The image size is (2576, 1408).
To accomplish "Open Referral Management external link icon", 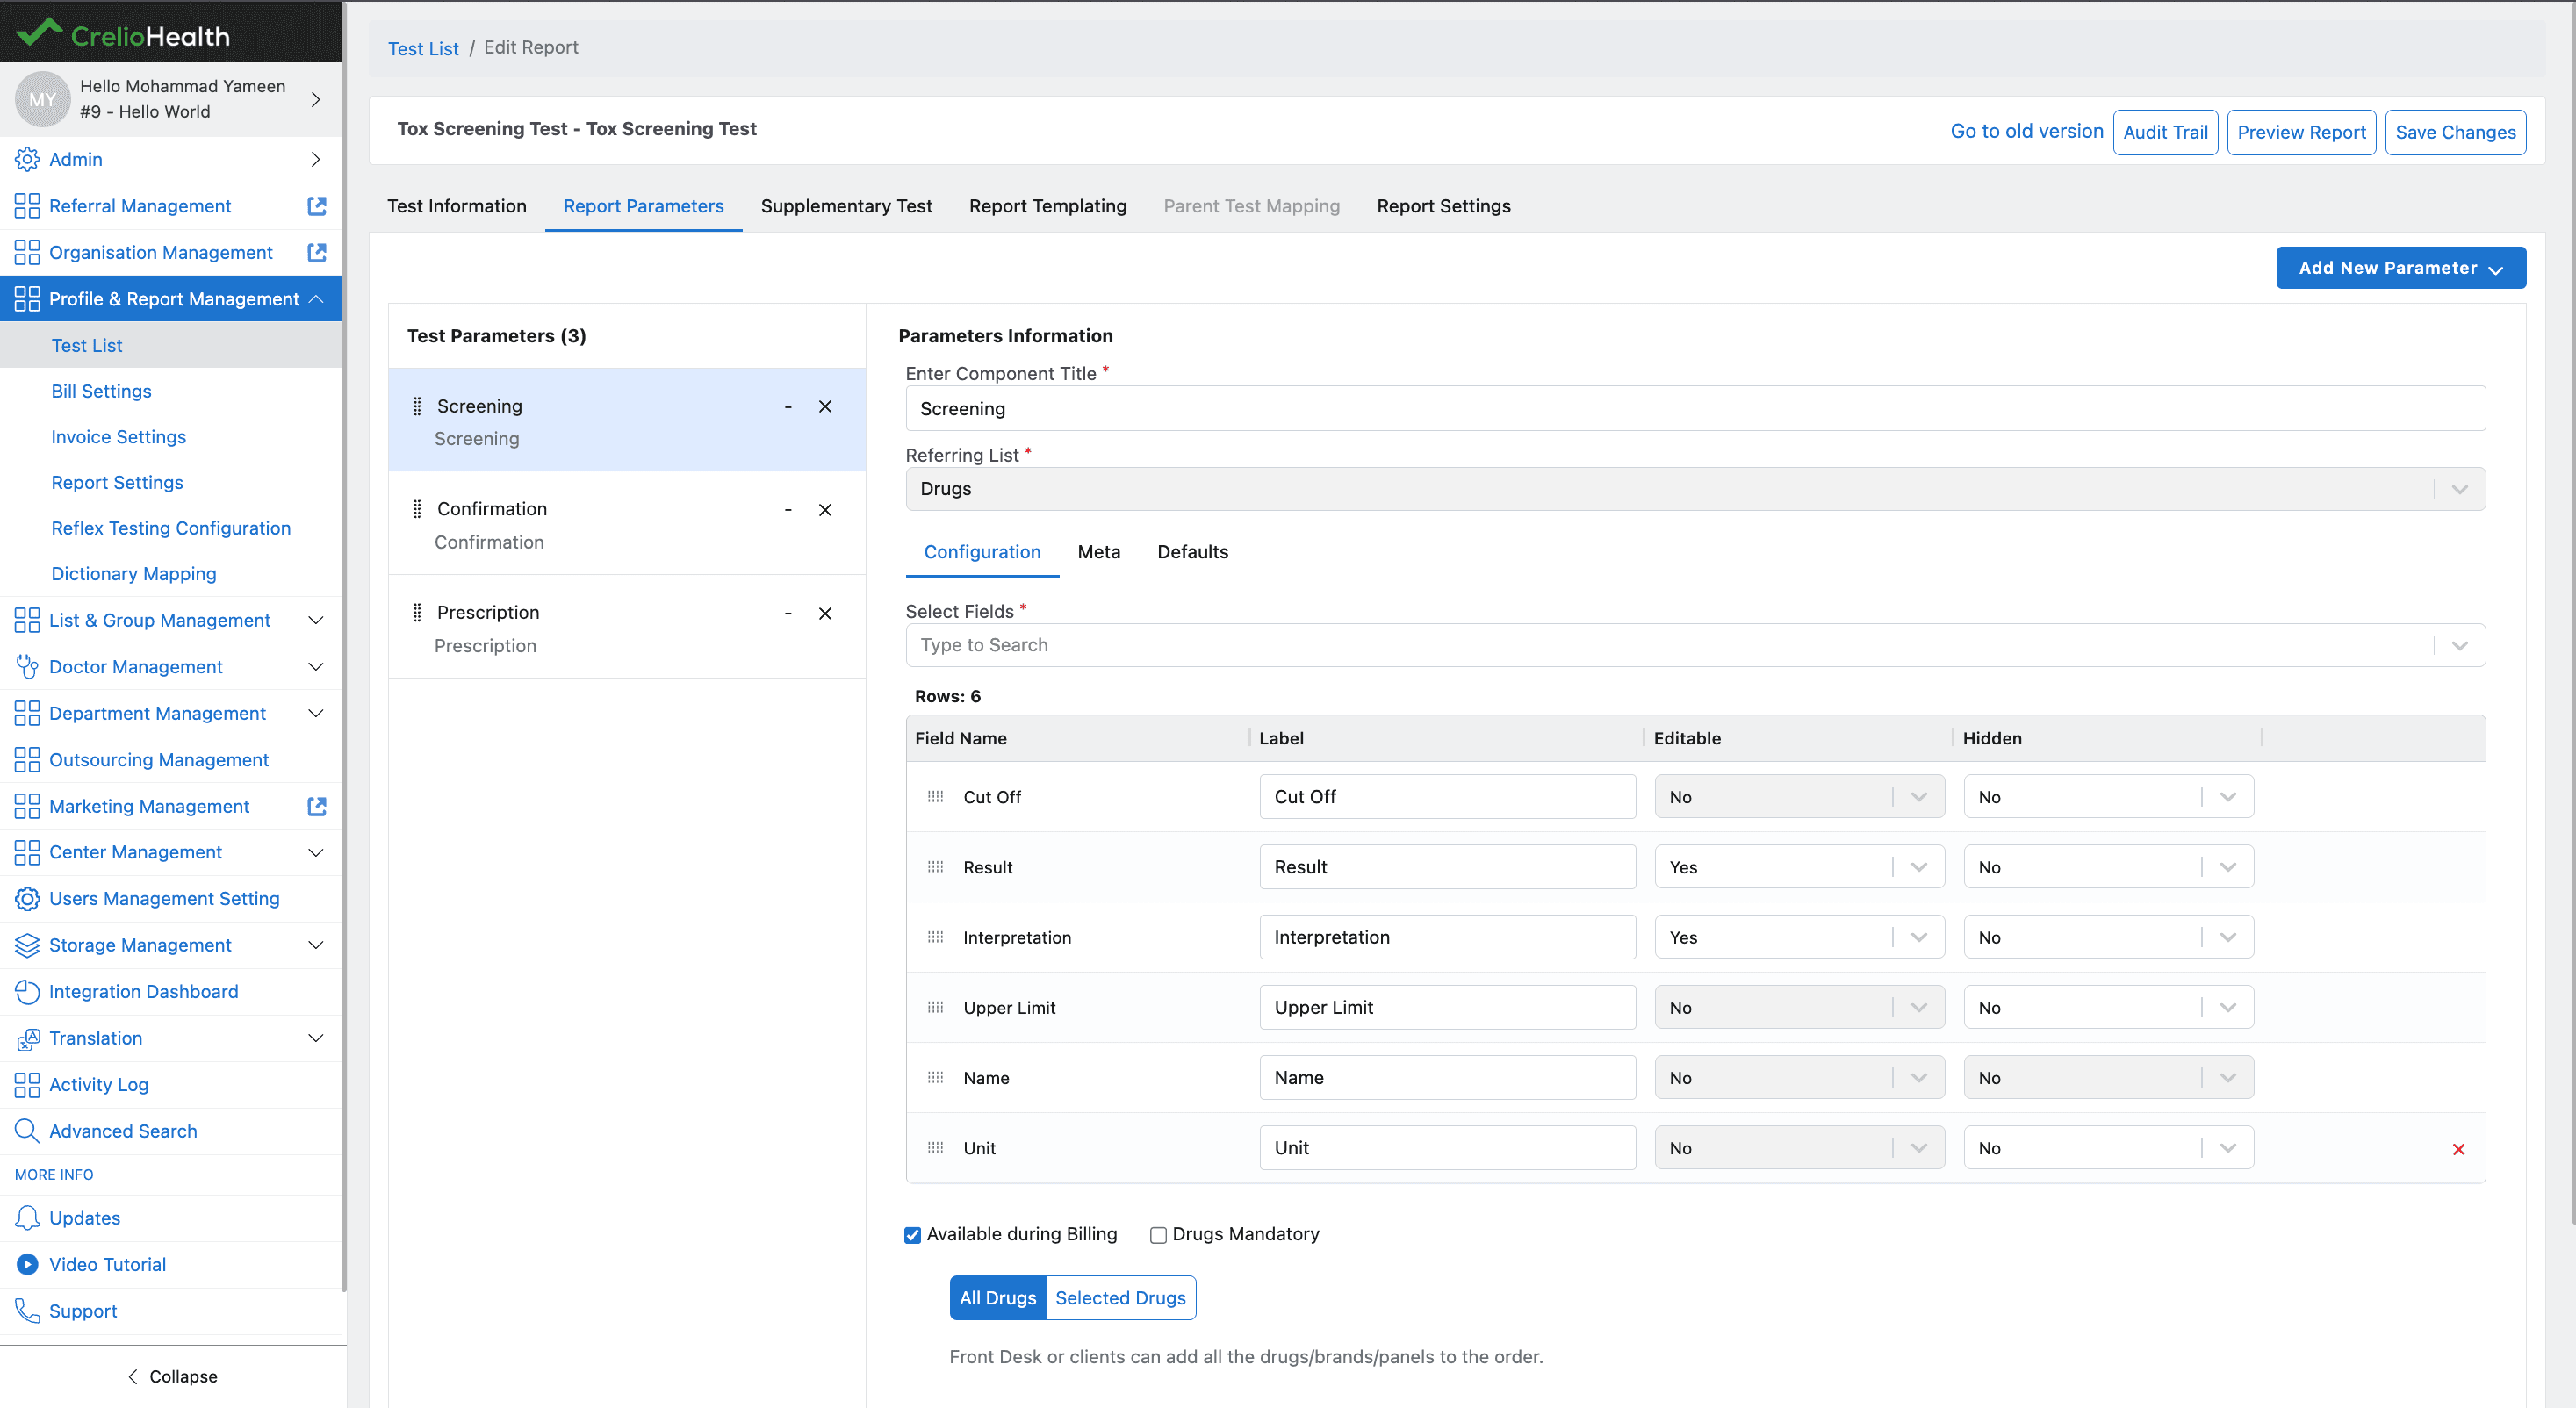I will 317,206.
